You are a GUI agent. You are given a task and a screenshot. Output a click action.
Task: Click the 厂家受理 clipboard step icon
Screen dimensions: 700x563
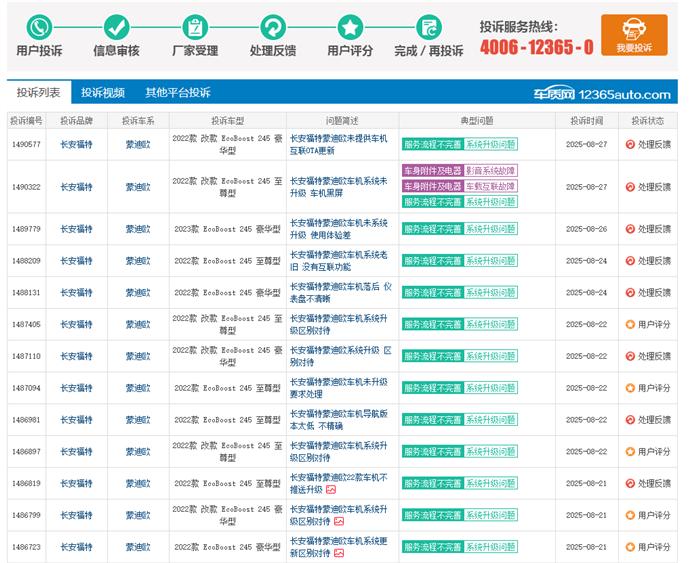(x=195, y=27)
